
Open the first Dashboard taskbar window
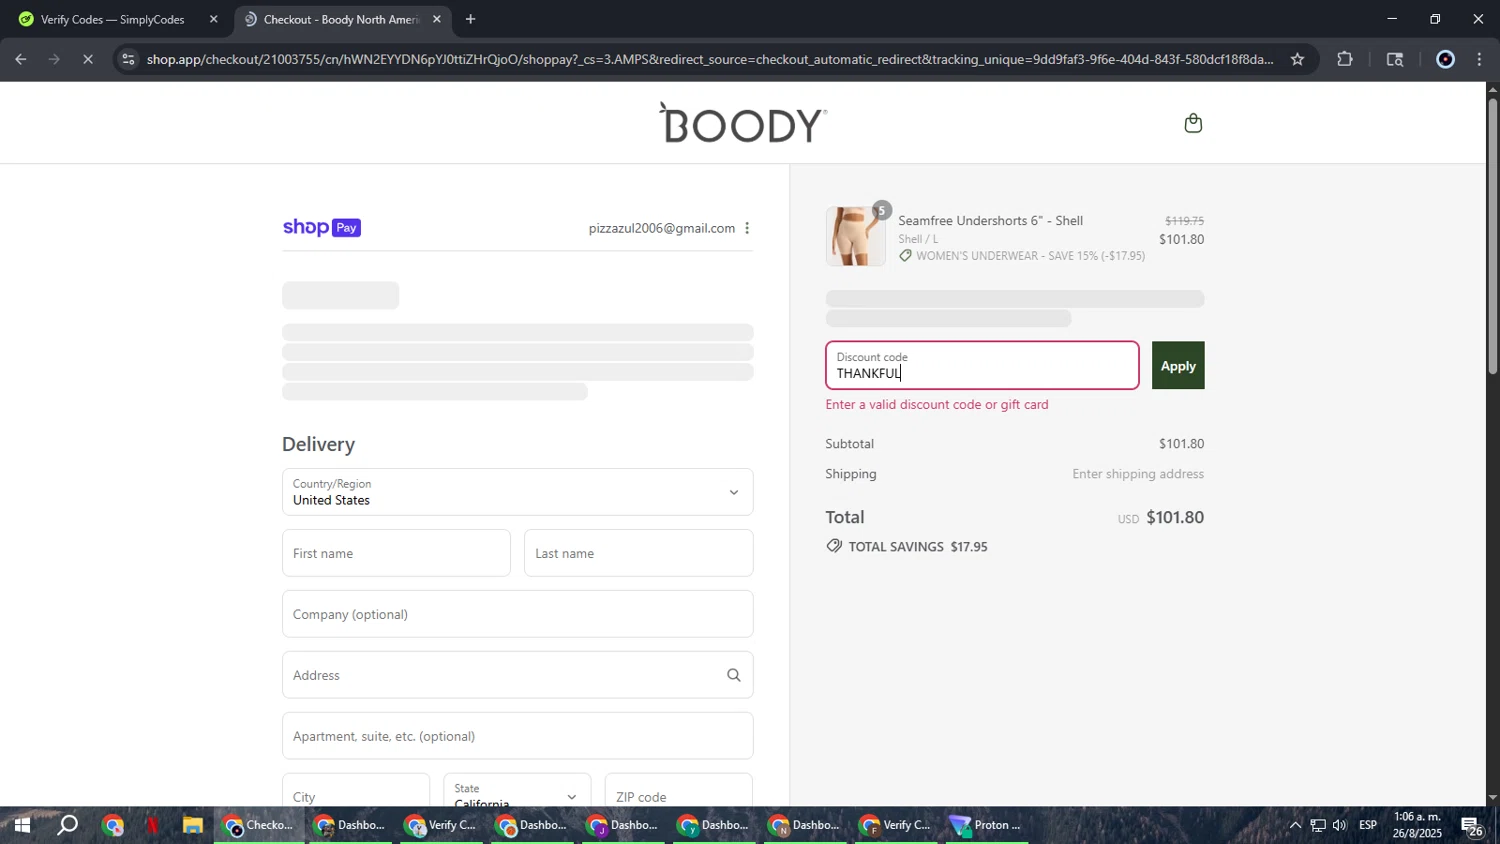[349, 826]
